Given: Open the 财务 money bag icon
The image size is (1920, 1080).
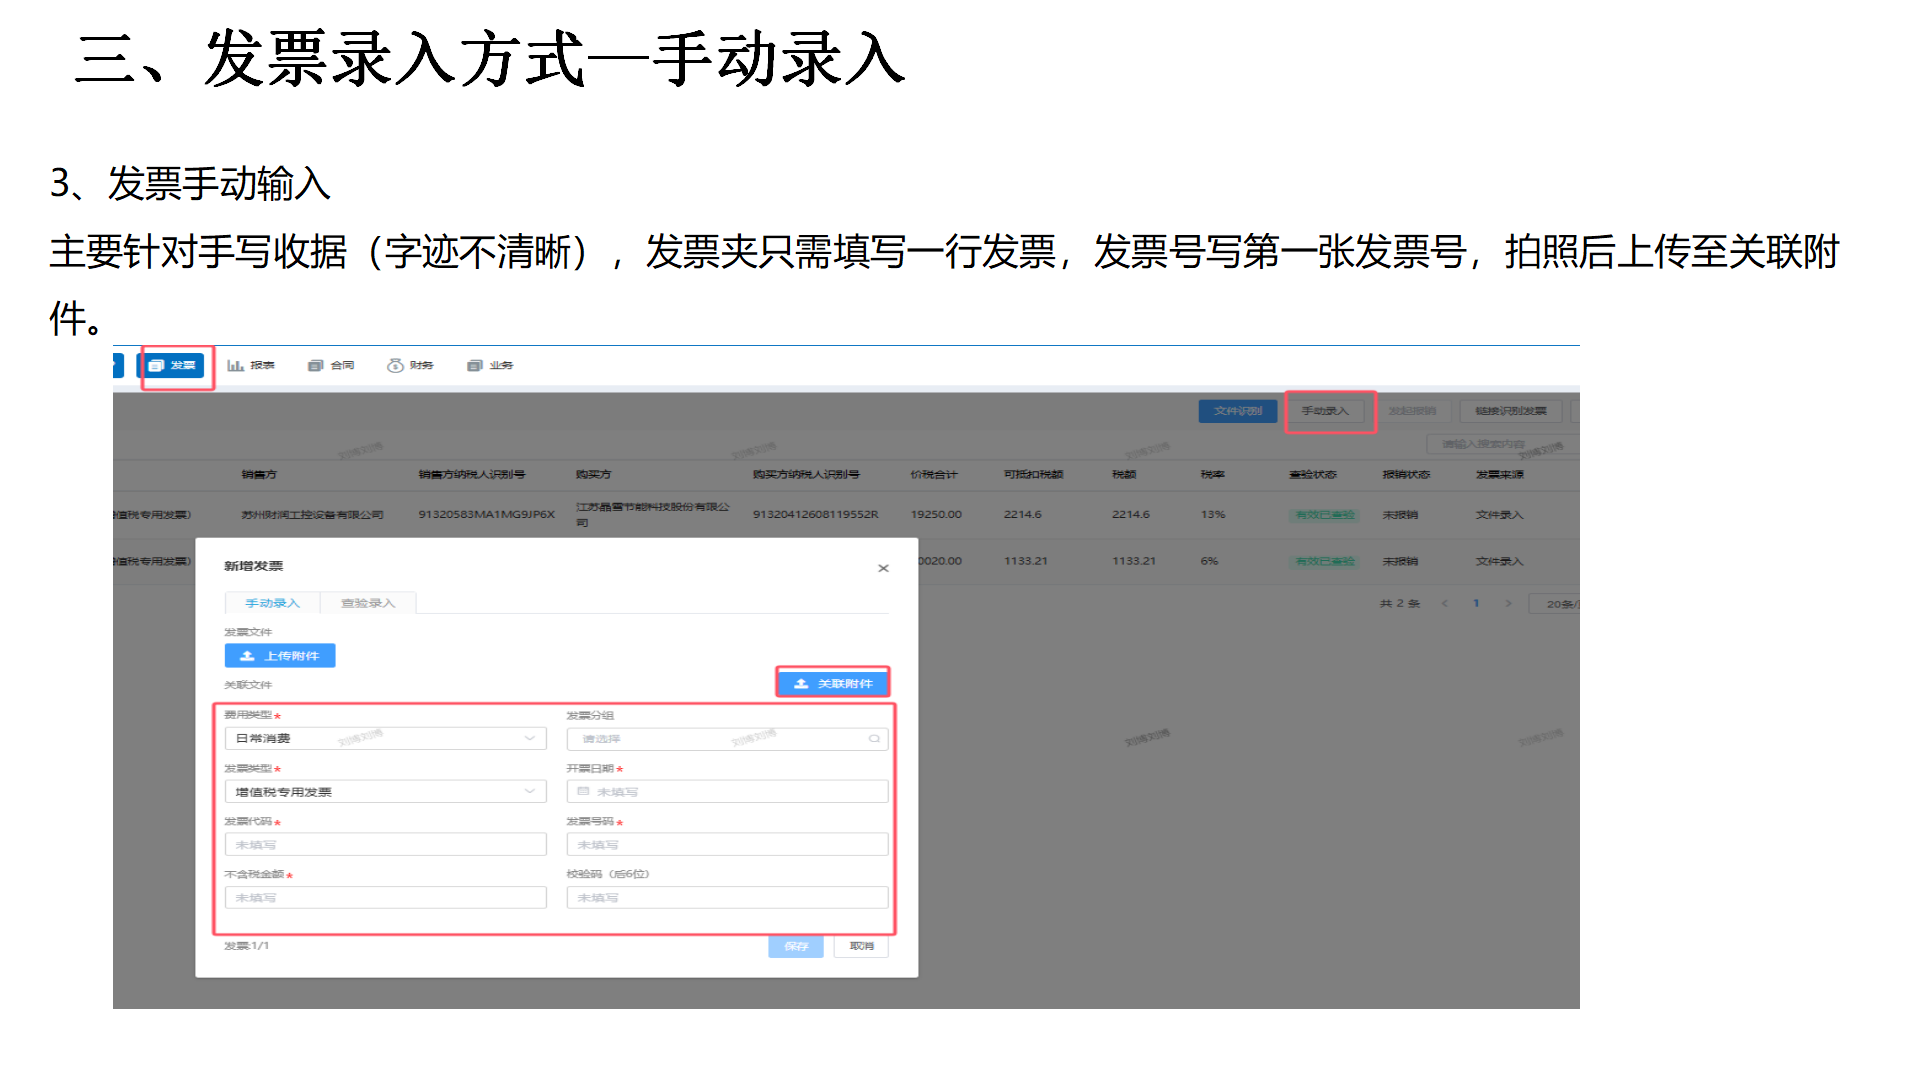Looking at the screenshot, I should click(x=395, y=366).
